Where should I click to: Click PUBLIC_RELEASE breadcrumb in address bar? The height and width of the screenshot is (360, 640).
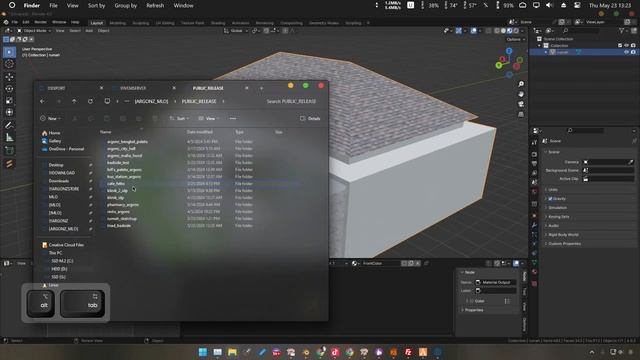coord(199,101)
